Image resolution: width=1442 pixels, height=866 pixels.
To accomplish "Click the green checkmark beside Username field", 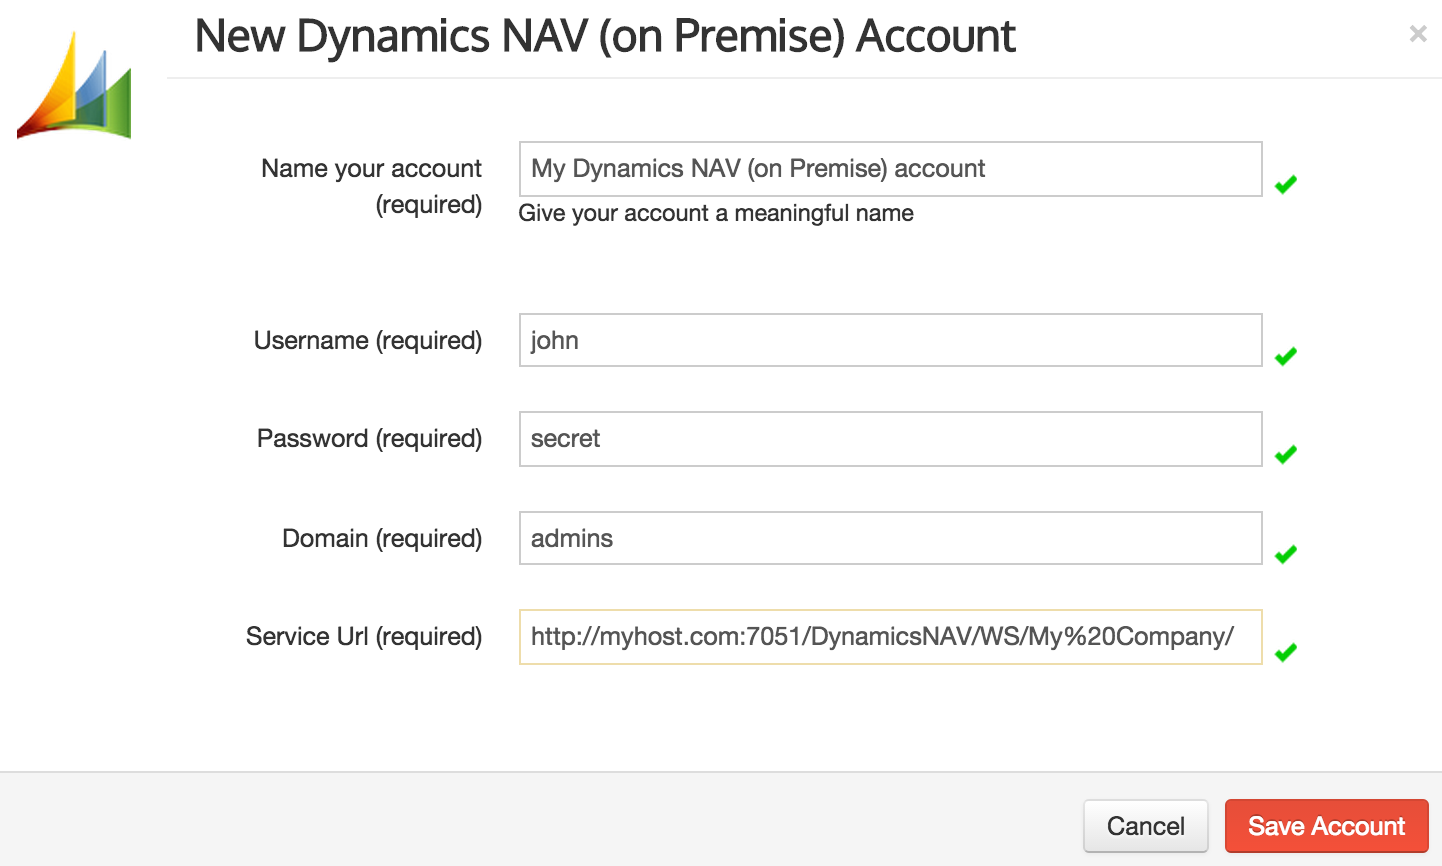I will click(x=1286, y=356).
